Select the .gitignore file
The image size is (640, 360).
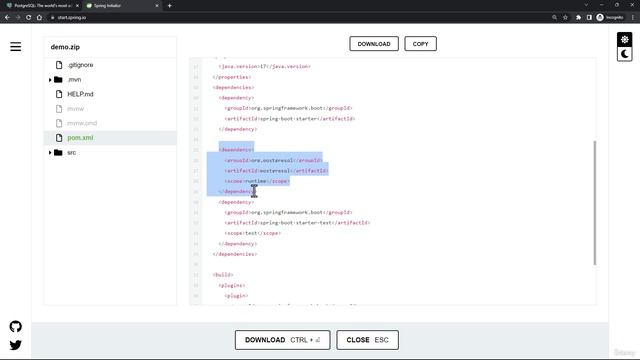(80, 65)
